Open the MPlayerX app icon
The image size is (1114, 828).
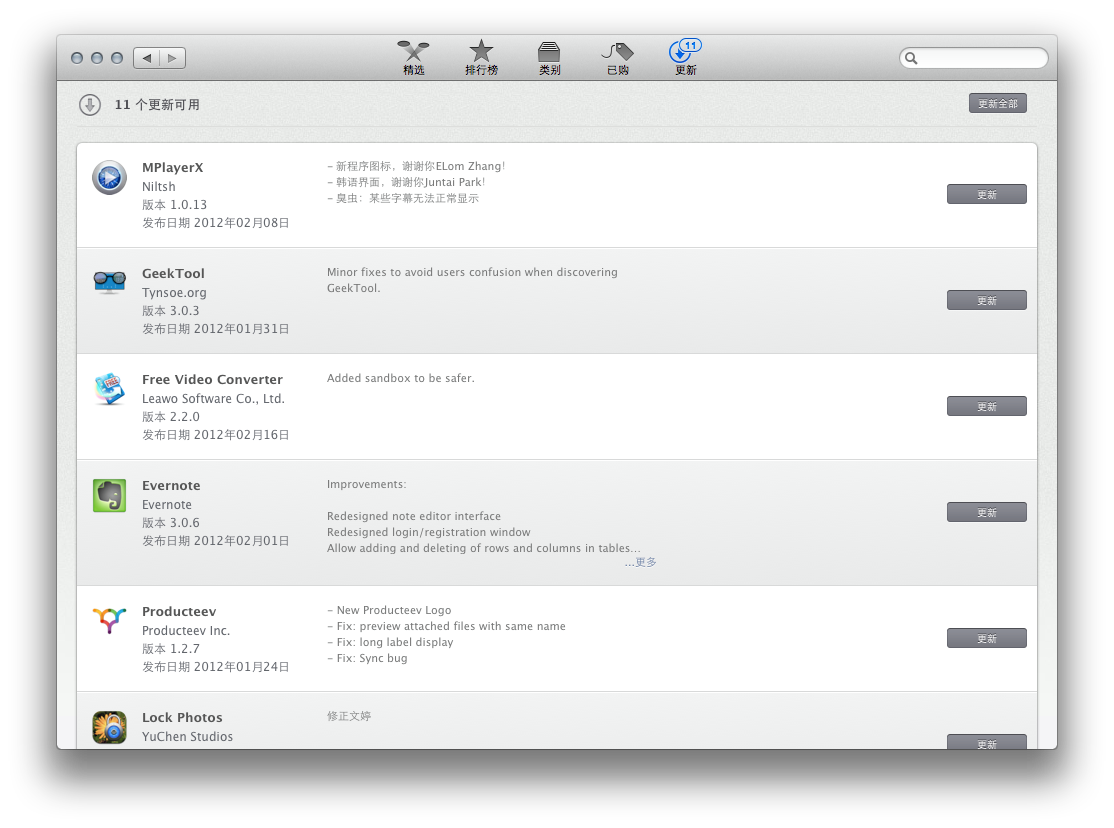click(109, 178)
